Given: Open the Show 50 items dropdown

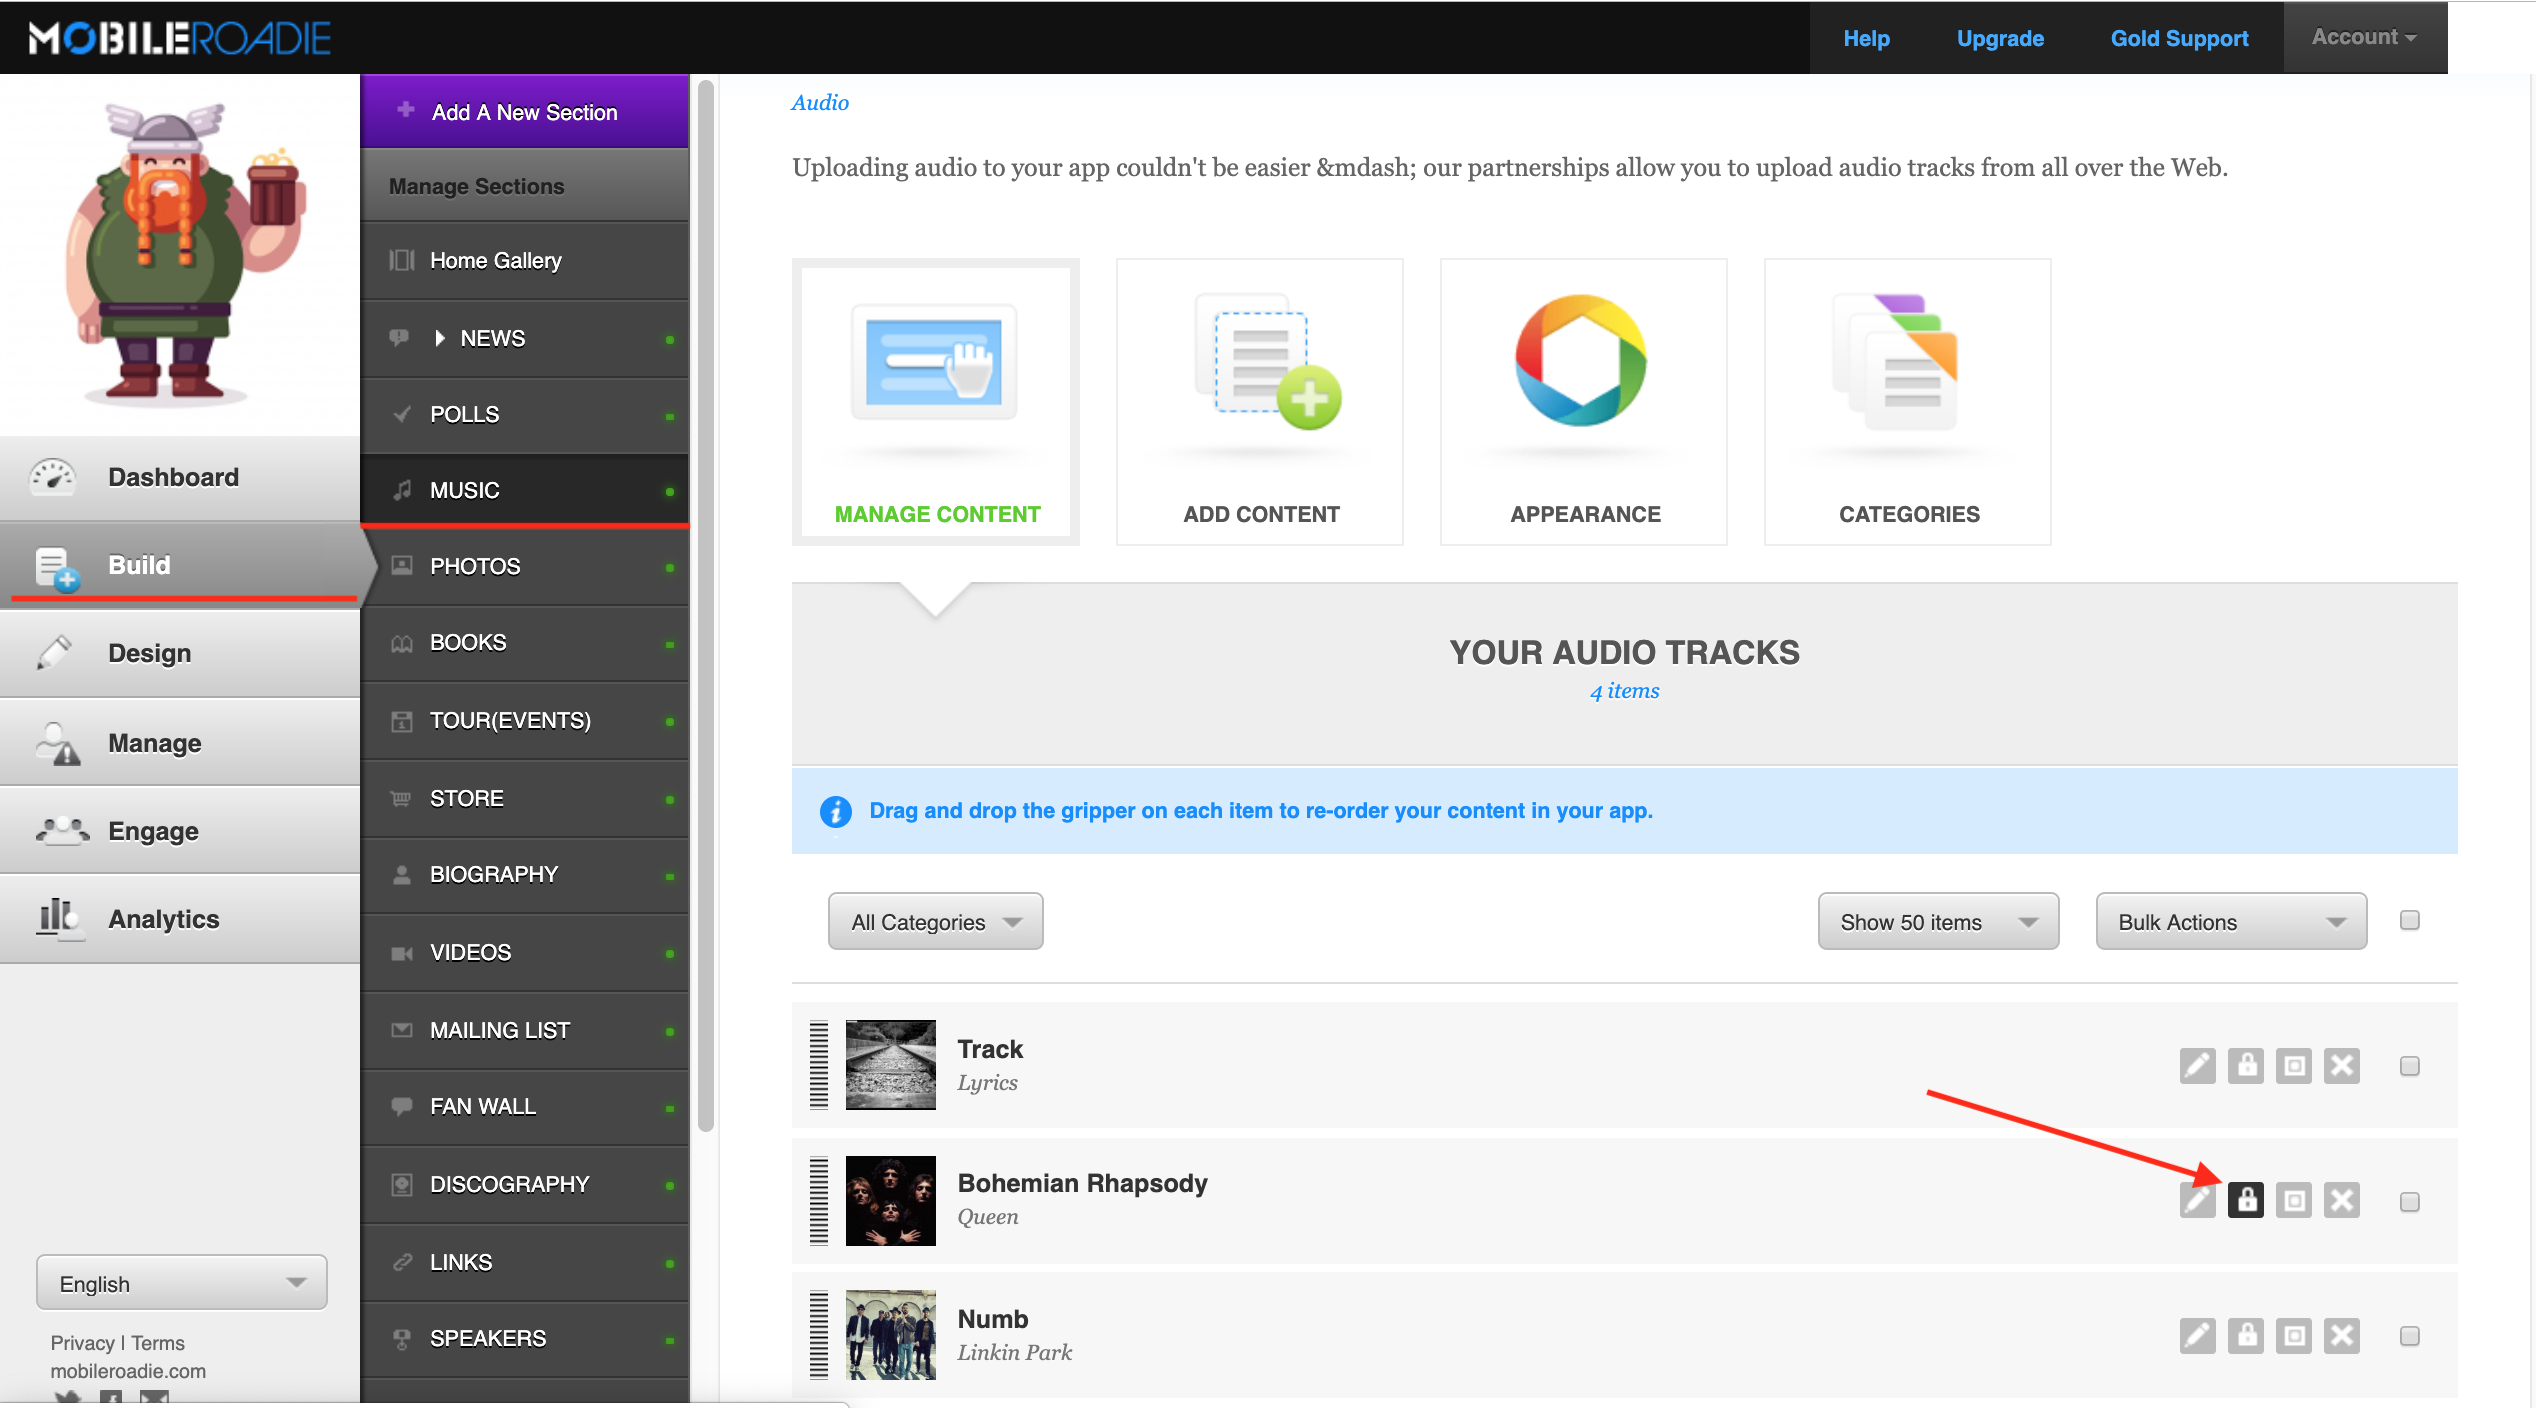Looking at the screenshot, I should (1937, 921).
